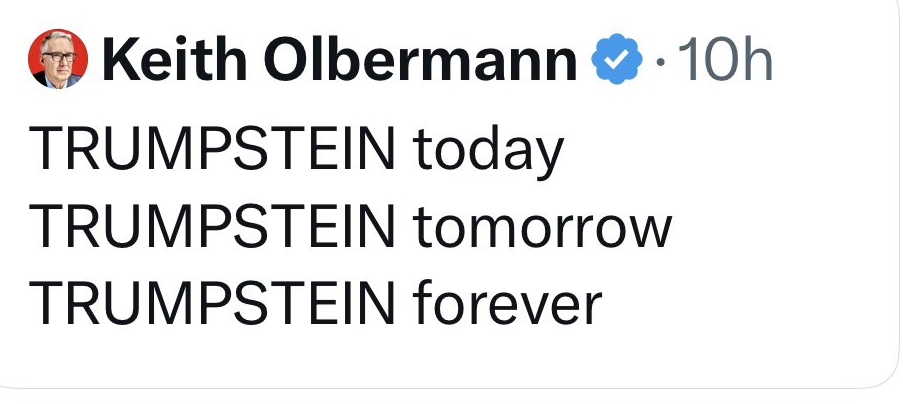Open Keith Olbermann's profile avatar
903x404 pixels.
[x=58, y=59]
